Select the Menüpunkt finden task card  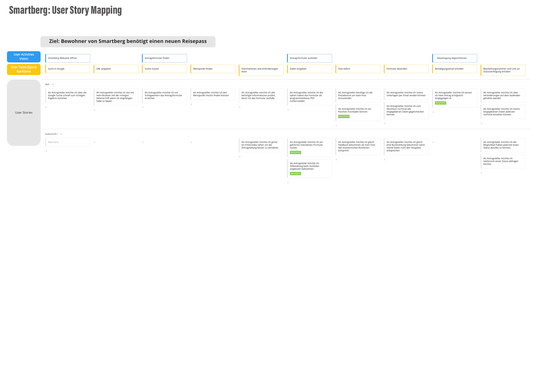click(213, 69)
